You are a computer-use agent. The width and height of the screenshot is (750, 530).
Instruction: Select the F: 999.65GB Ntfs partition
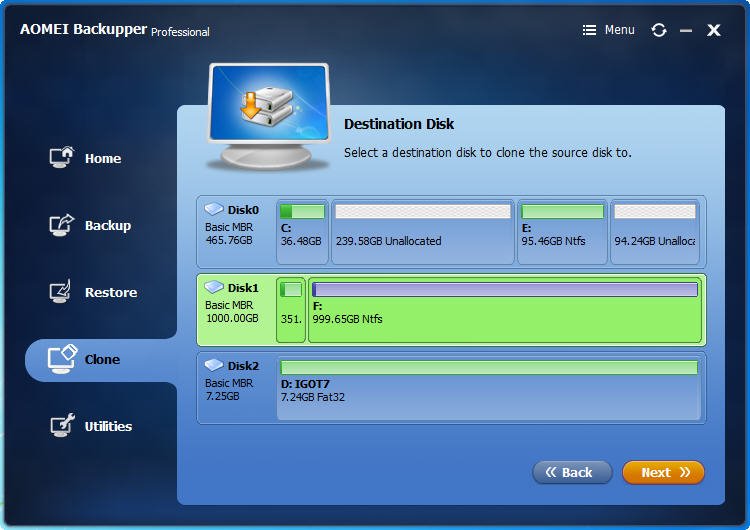tap(505, 310)
